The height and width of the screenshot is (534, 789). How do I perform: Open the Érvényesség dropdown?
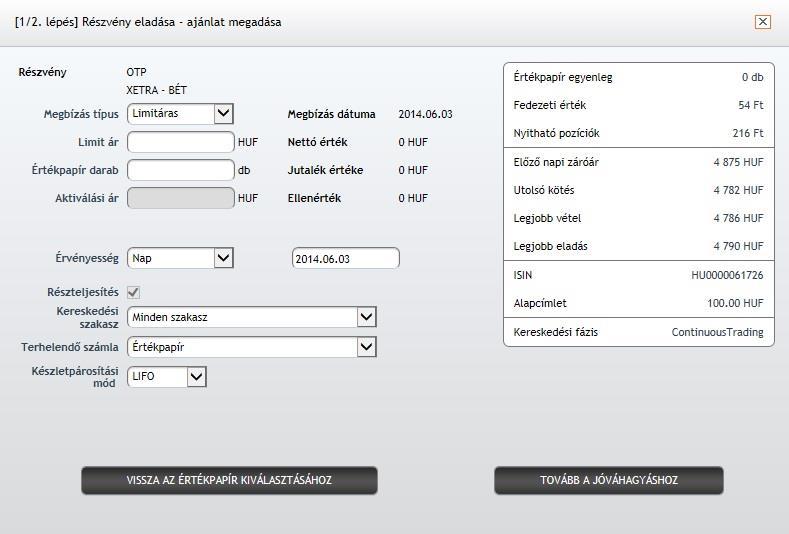point(180,258)
